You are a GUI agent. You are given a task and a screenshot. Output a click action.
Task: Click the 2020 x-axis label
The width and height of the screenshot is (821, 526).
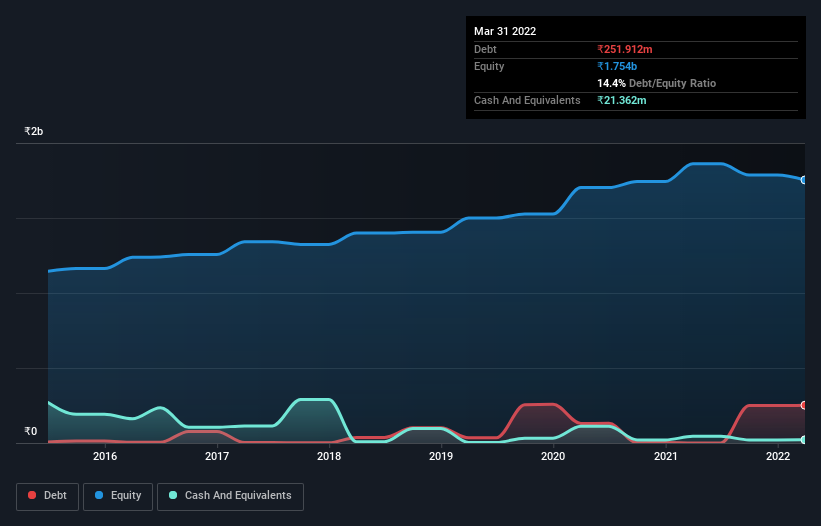pos(553,456)
